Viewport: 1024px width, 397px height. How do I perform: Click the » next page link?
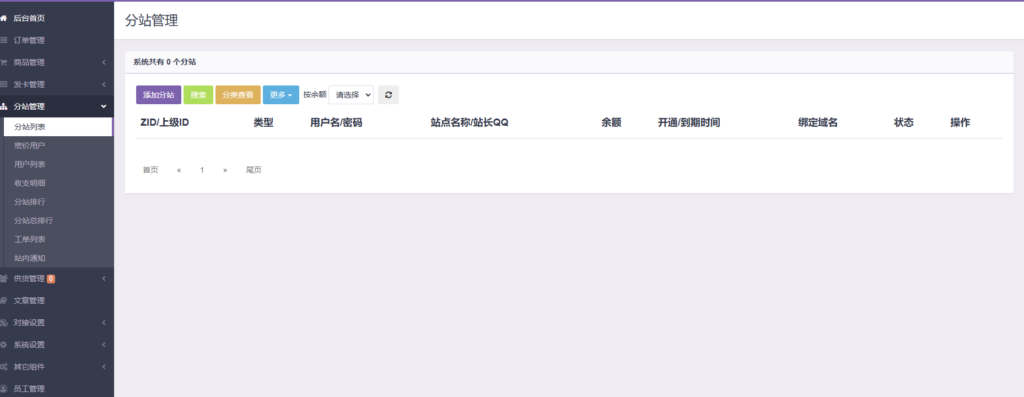click(225, 170)
